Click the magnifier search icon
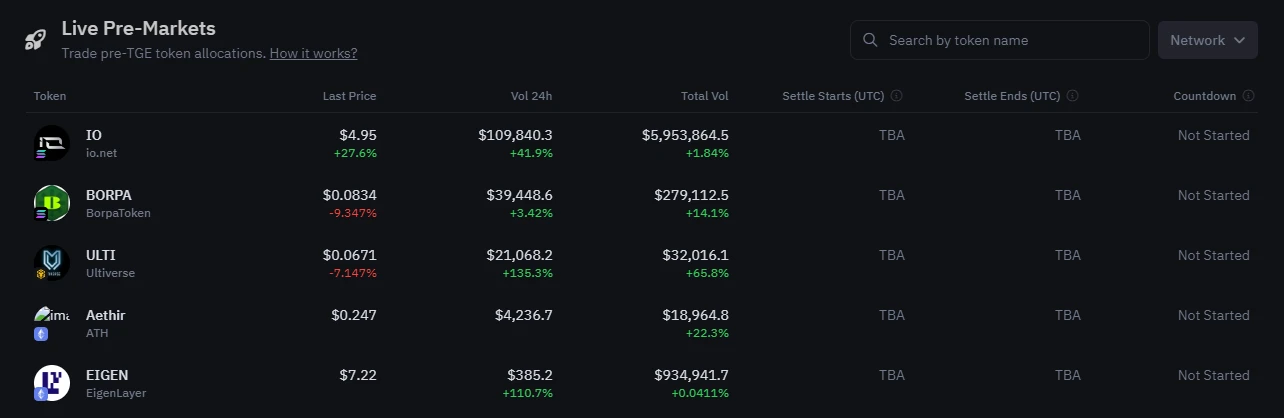The image size is (1284, 418). click(870, 40)
